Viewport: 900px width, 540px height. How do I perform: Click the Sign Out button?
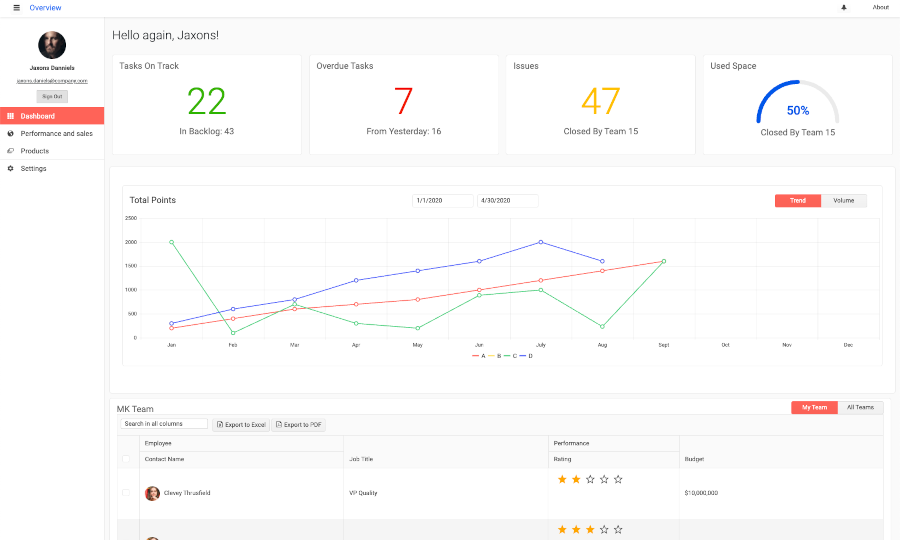pos(52,96)
